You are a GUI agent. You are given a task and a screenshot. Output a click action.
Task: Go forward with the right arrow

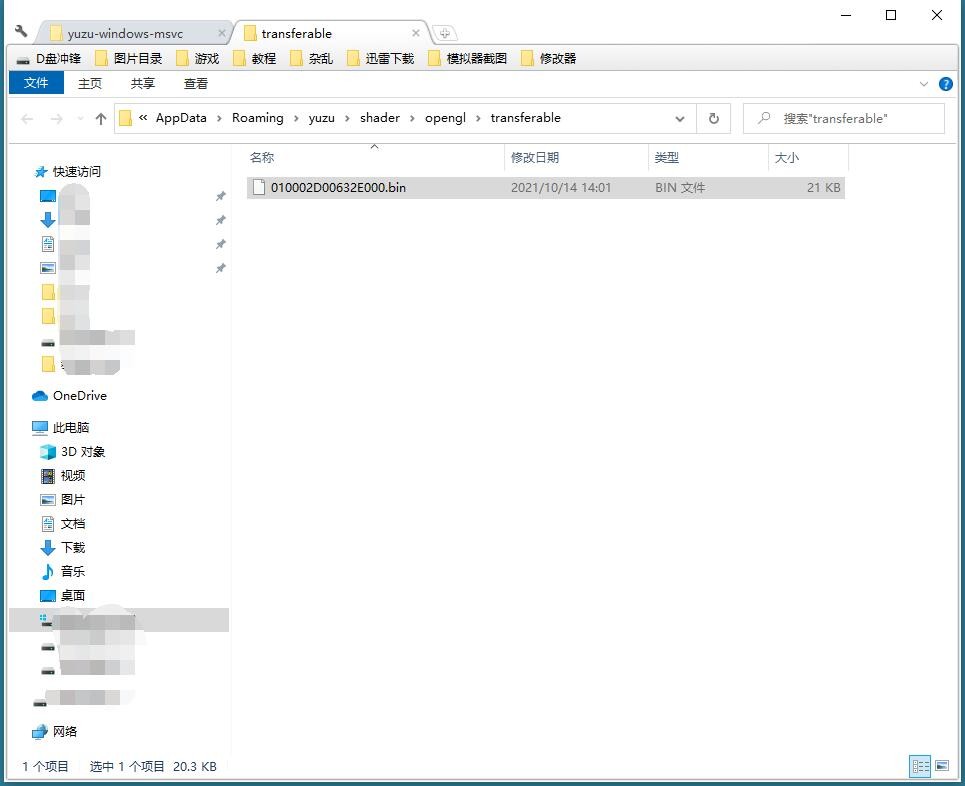(57, 119)
